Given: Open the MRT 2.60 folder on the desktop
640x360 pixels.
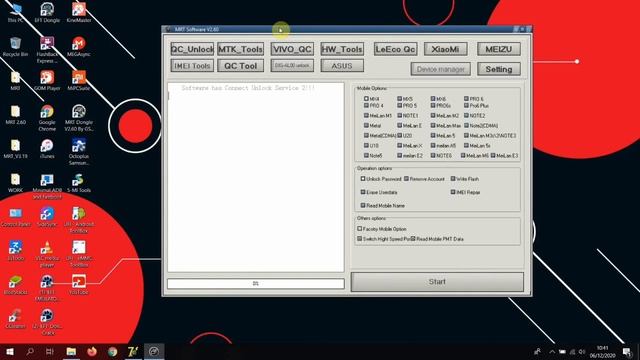Looking at the screenshot, I should click(x=16, y=115).
